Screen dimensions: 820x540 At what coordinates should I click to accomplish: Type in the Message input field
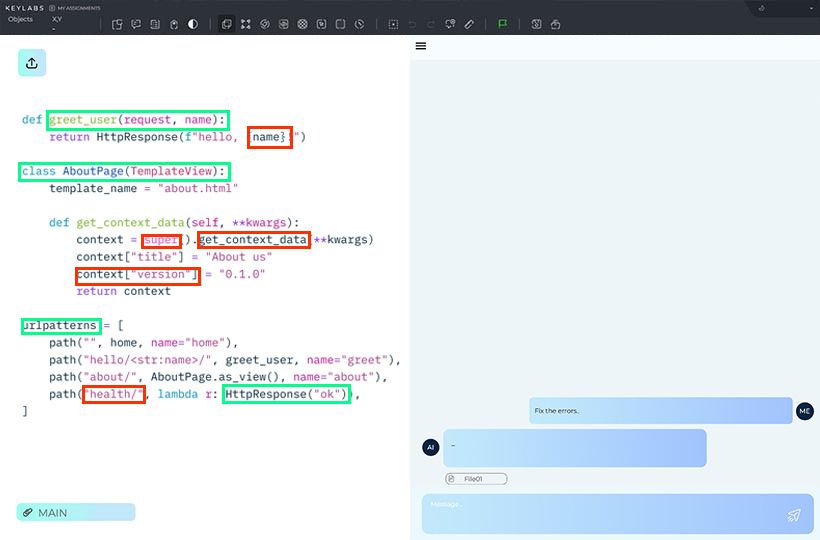pos(600,513)
